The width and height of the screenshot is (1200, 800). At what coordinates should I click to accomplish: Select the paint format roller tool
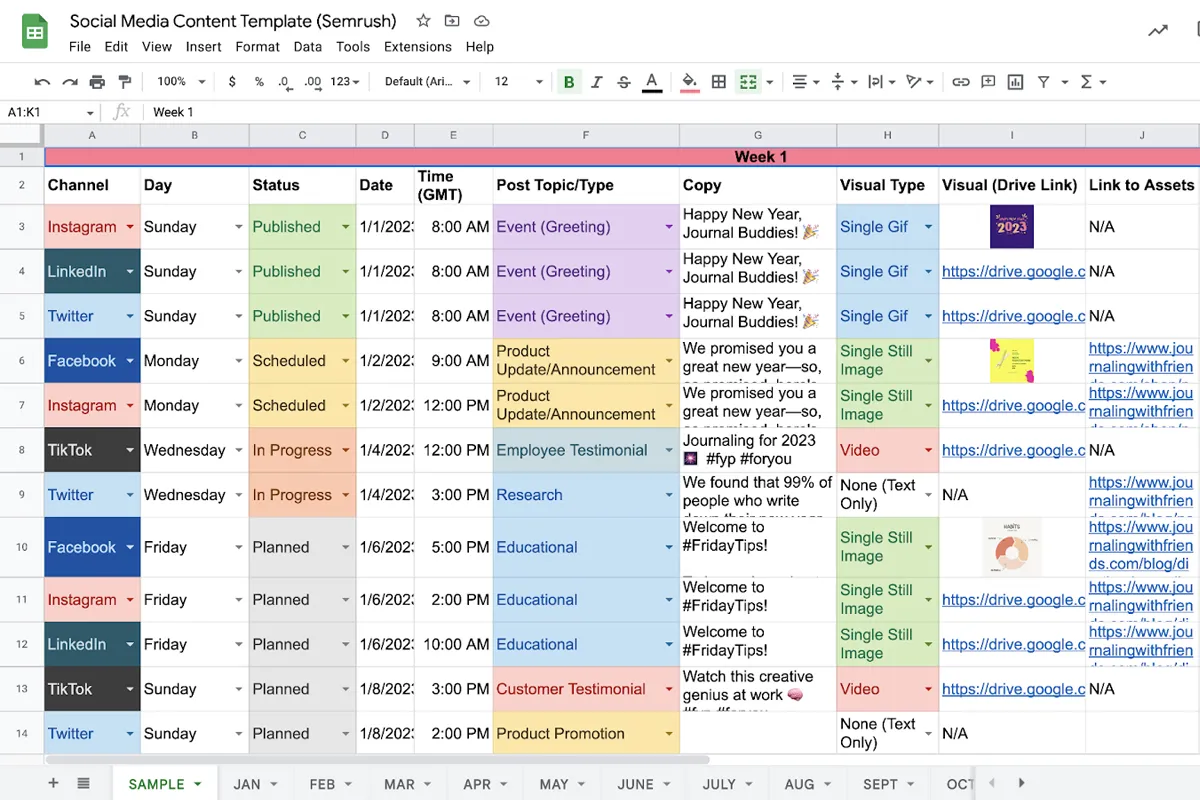[x=124, y=82]
